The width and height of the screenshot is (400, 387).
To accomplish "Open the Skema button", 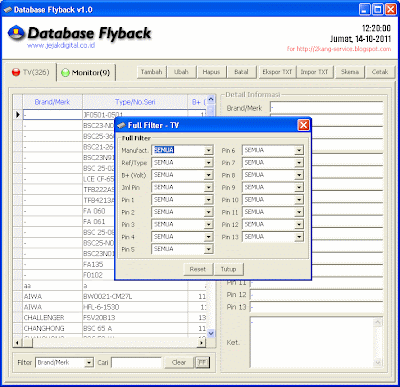I will [350, 72].
